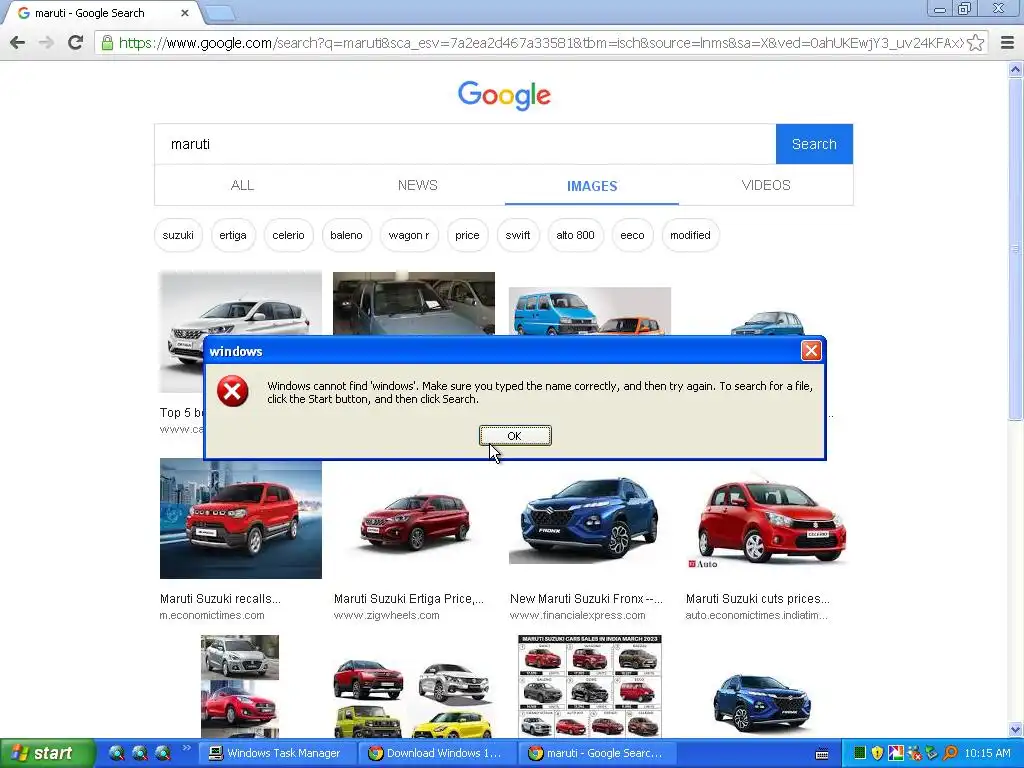
Task: Filter images by wagon r chip
Action: pyautogui.click(x=409, y=235)
